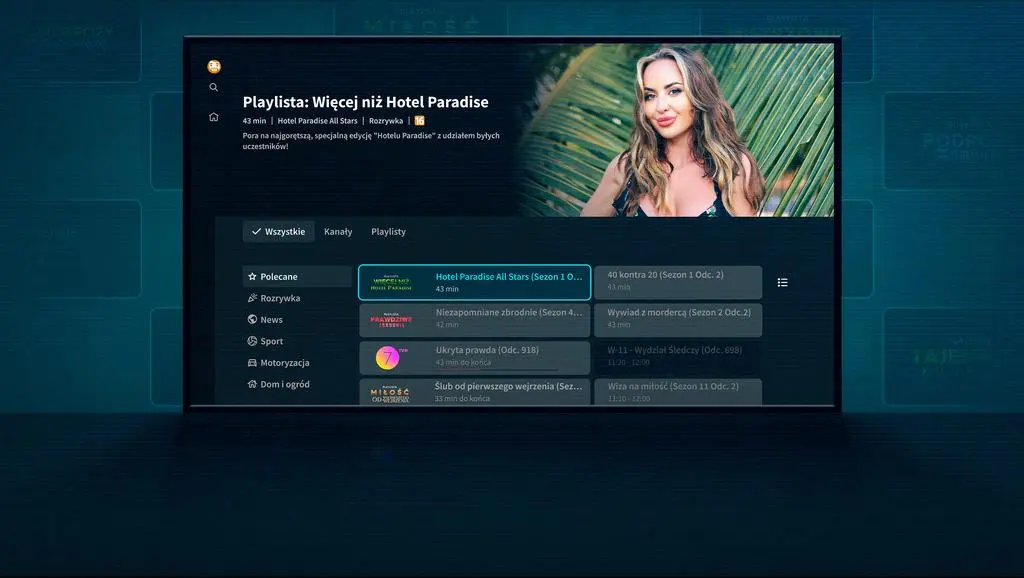Image resolution: width=1024 pixels, height=578 pixels.
Task: Click the star icon beside Polecane
Action: tap(252, 277)
